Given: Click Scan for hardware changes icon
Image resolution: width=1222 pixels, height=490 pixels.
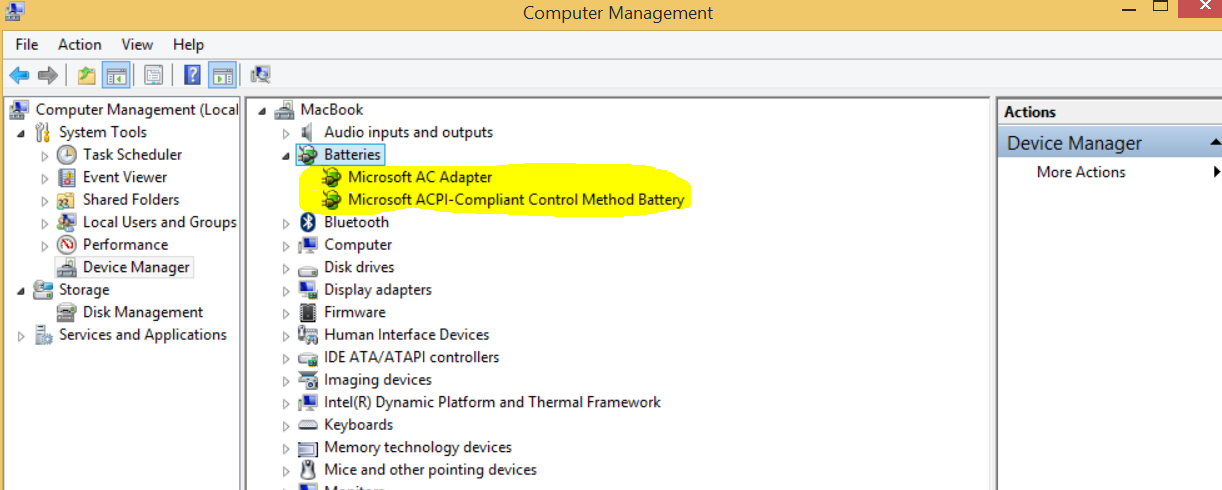Looking at the screenshot, I should point(261,75).
